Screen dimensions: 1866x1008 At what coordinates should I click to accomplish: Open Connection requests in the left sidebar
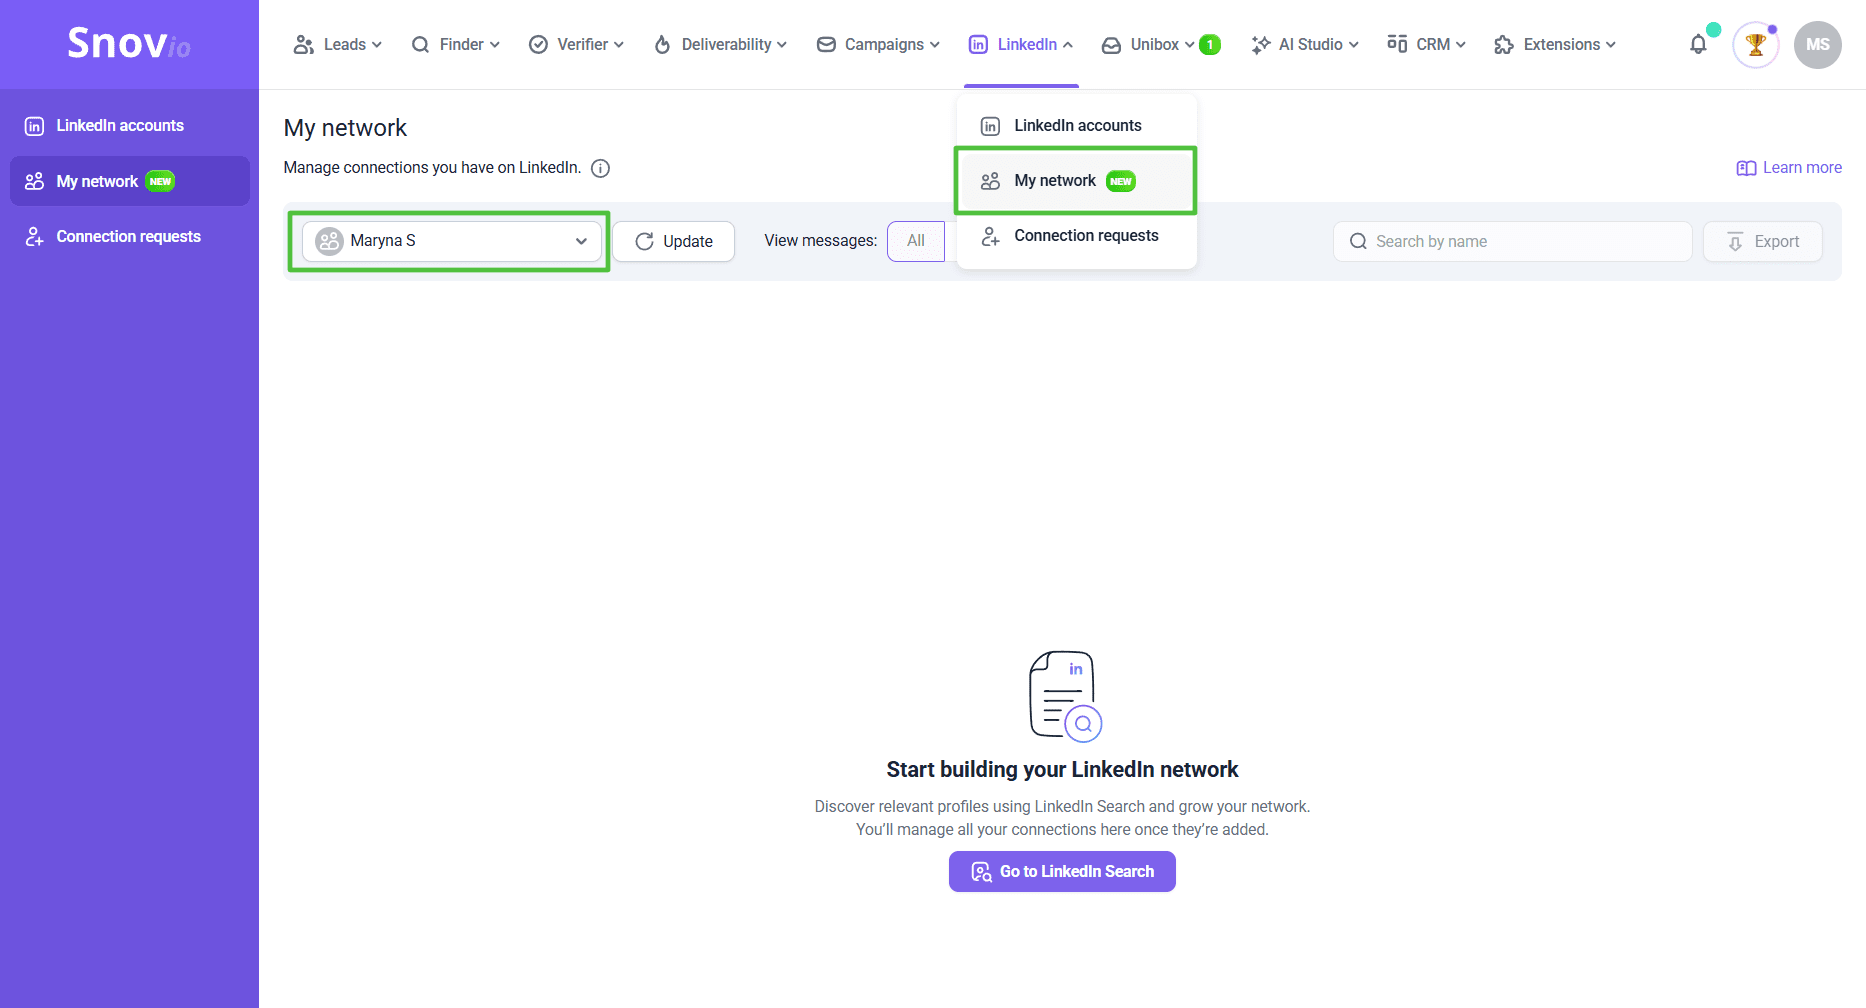click(128, 237)
